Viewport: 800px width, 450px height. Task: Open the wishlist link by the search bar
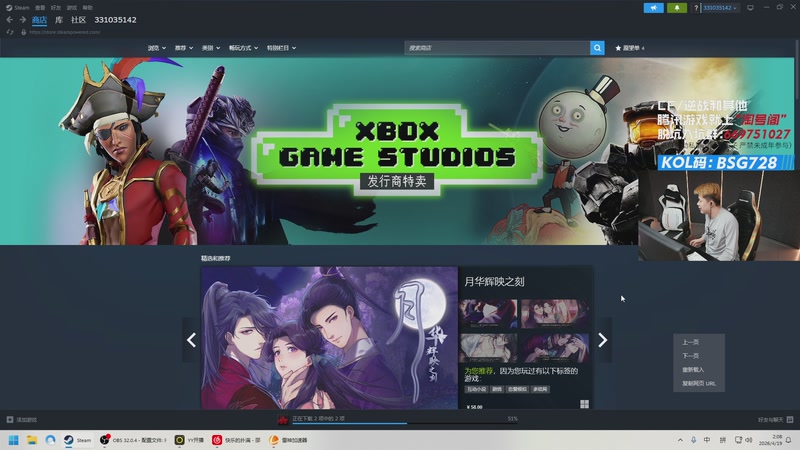pos(630,48)
